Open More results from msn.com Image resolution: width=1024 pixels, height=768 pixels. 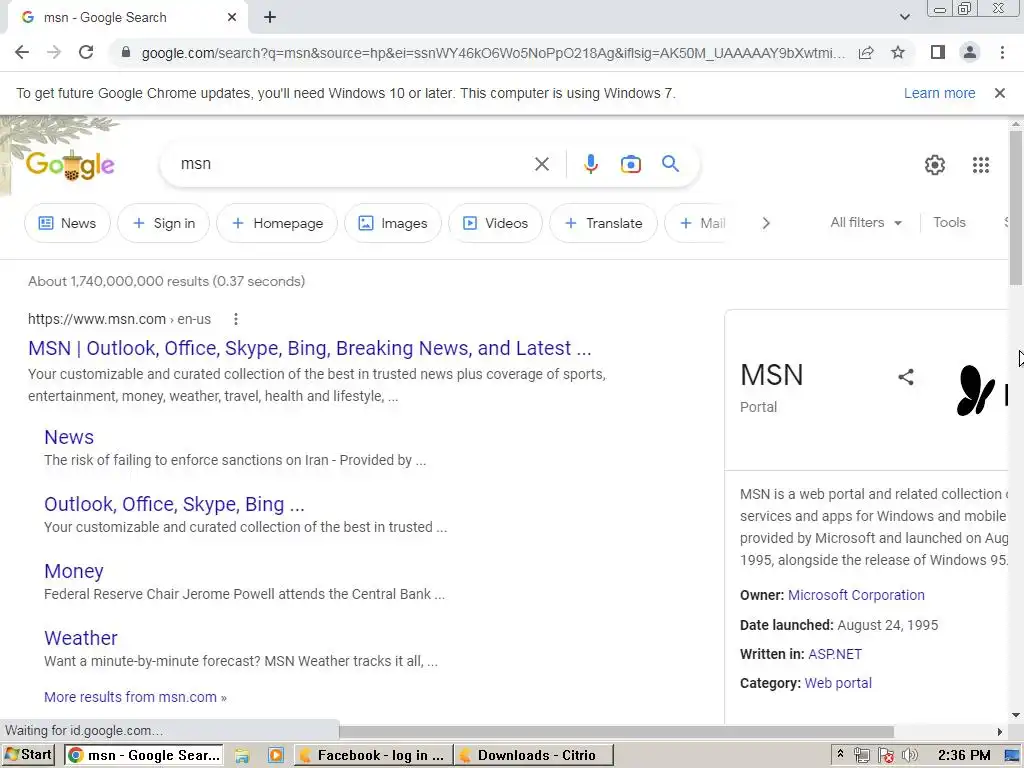(135, 697)
